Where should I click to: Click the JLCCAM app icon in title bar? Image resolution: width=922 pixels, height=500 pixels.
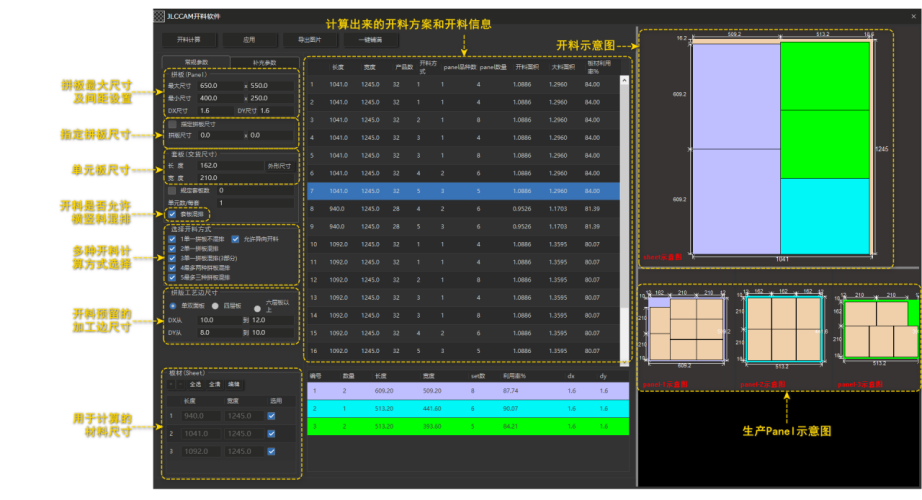tap(159, 16)
